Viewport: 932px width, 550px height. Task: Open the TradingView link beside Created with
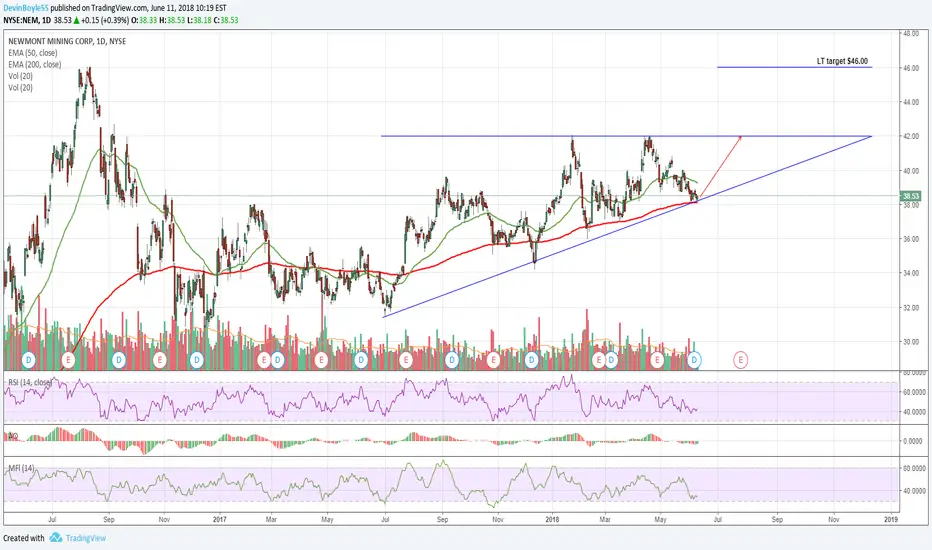[x=86, y=538]
